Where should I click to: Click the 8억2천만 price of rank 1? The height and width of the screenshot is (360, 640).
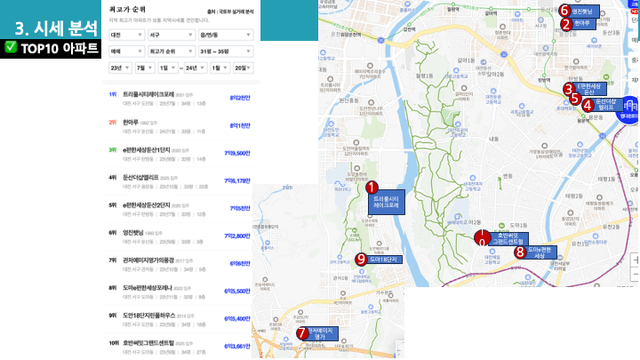240,98
